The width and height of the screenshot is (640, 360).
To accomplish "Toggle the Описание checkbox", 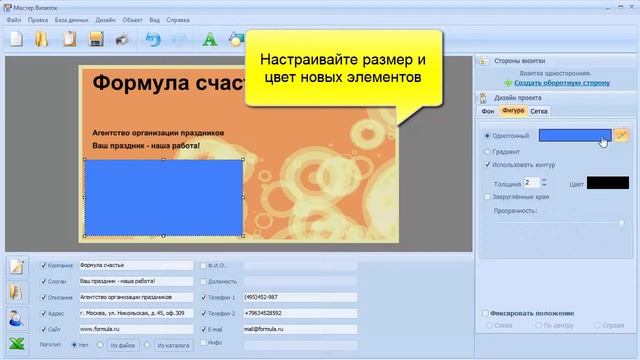I will tap(43, 297).
